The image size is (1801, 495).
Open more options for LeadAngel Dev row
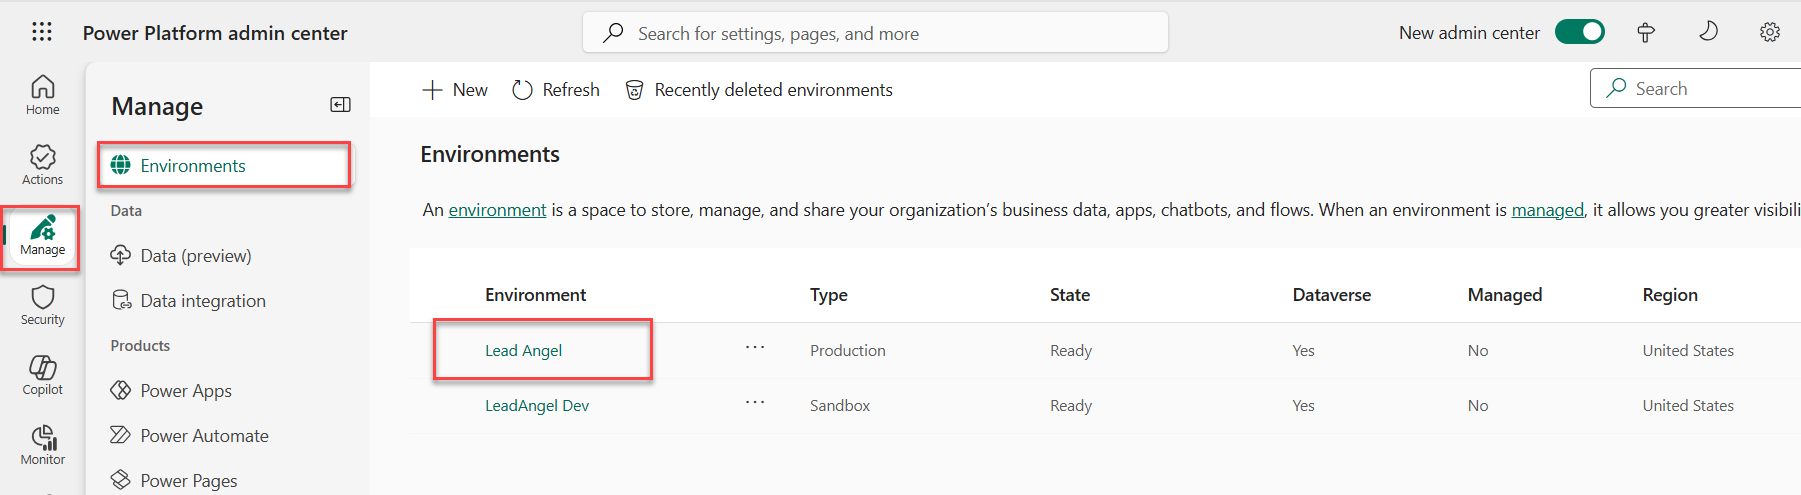coord(755,403)
